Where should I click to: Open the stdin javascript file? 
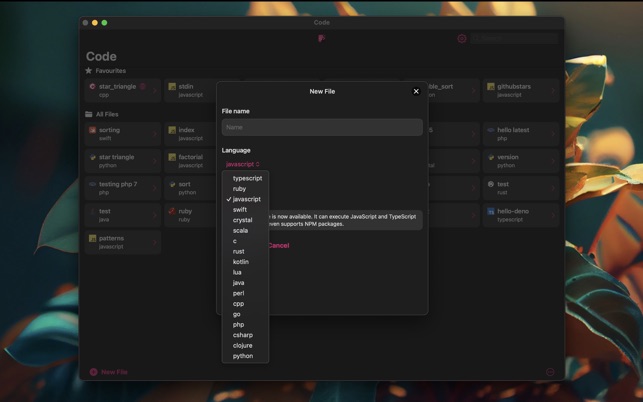click(191, 90)
